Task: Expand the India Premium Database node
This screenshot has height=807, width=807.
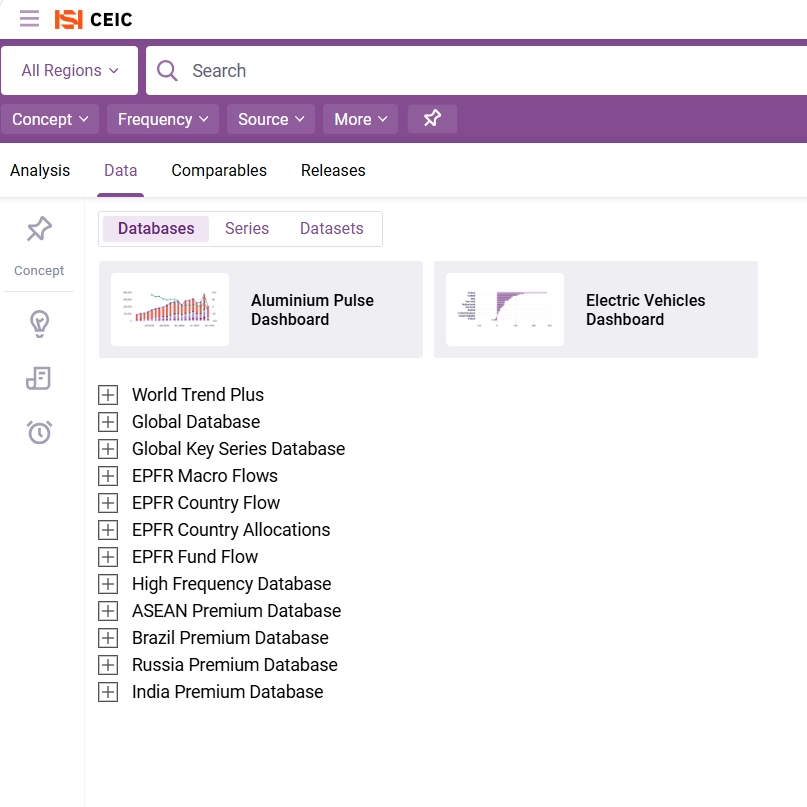Action: click(108, 692)
